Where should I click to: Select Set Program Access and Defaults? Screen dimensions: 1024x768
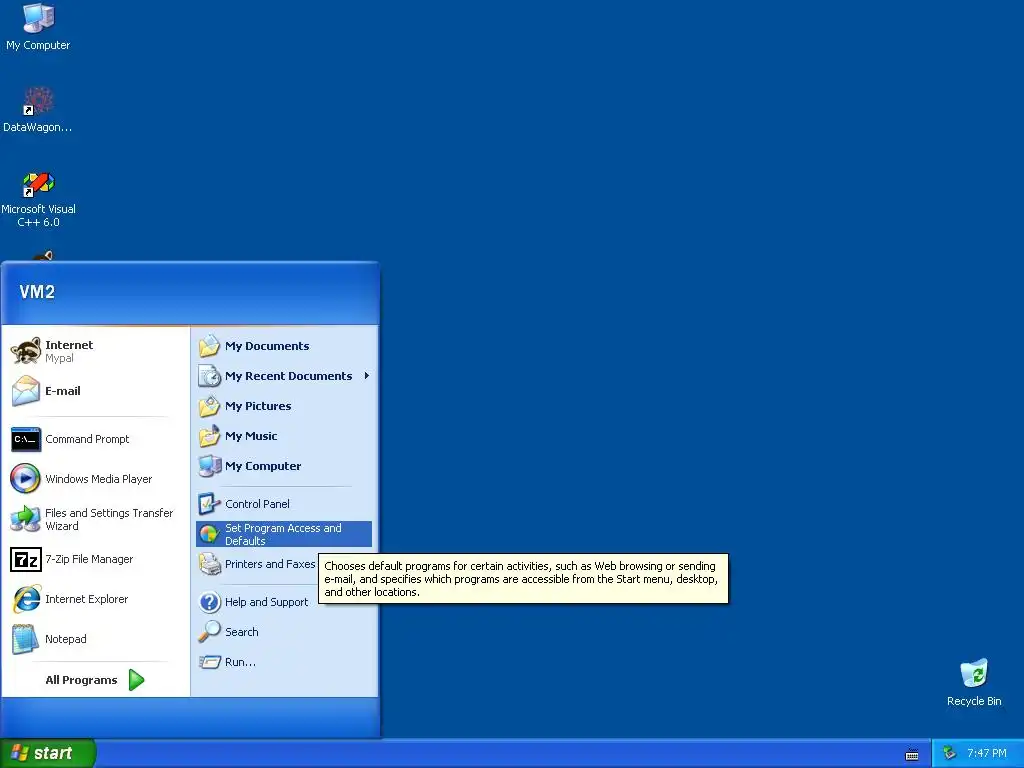[283, 534]
